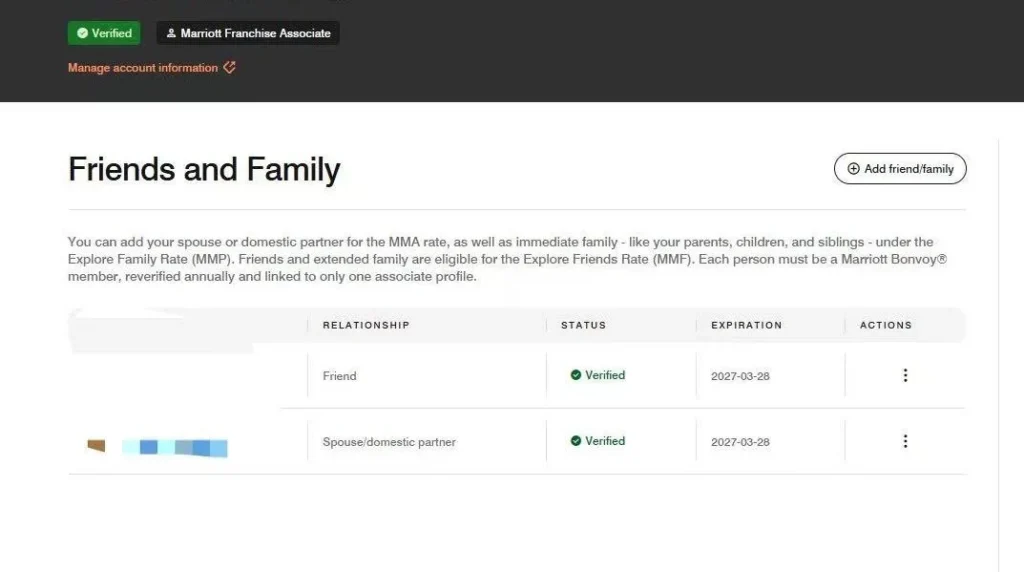The image size is (1024, 572).
Task: Click Verified status in the Friend row
Action: coord(598,375)
